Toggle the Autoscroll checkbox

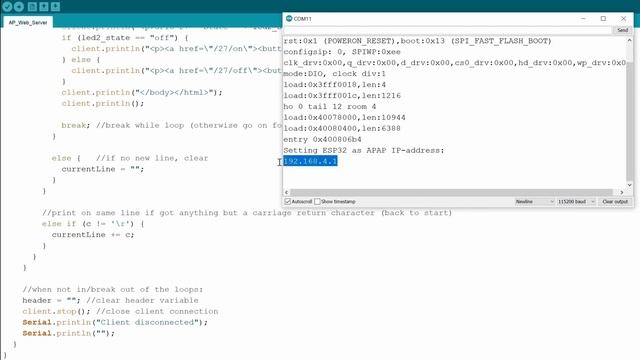pos(287,202)
